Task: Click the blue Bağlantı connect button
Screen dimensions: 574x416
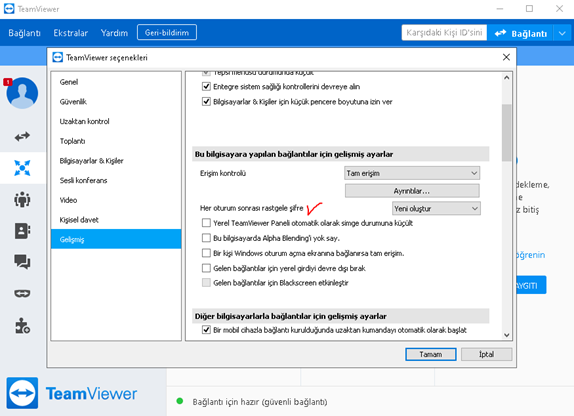Action: tap(521, 33)
